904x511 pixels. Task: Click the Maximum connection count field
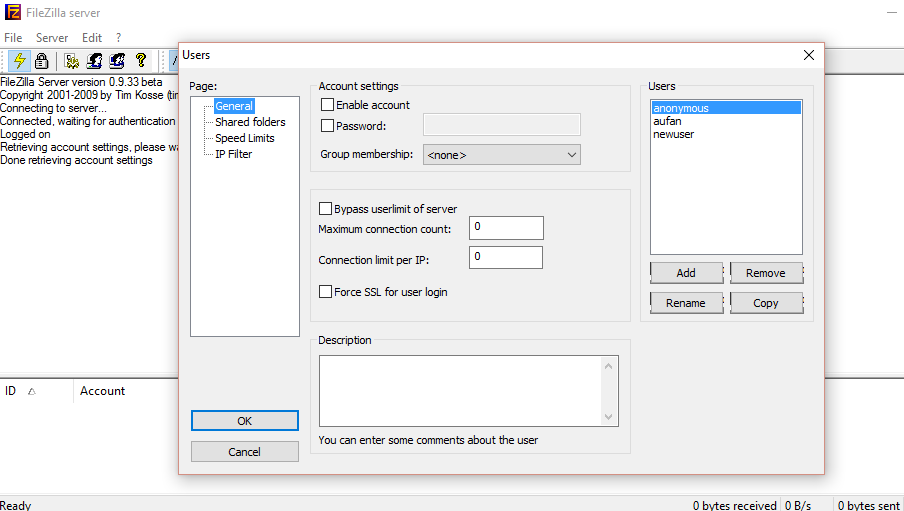click(506, 228)
